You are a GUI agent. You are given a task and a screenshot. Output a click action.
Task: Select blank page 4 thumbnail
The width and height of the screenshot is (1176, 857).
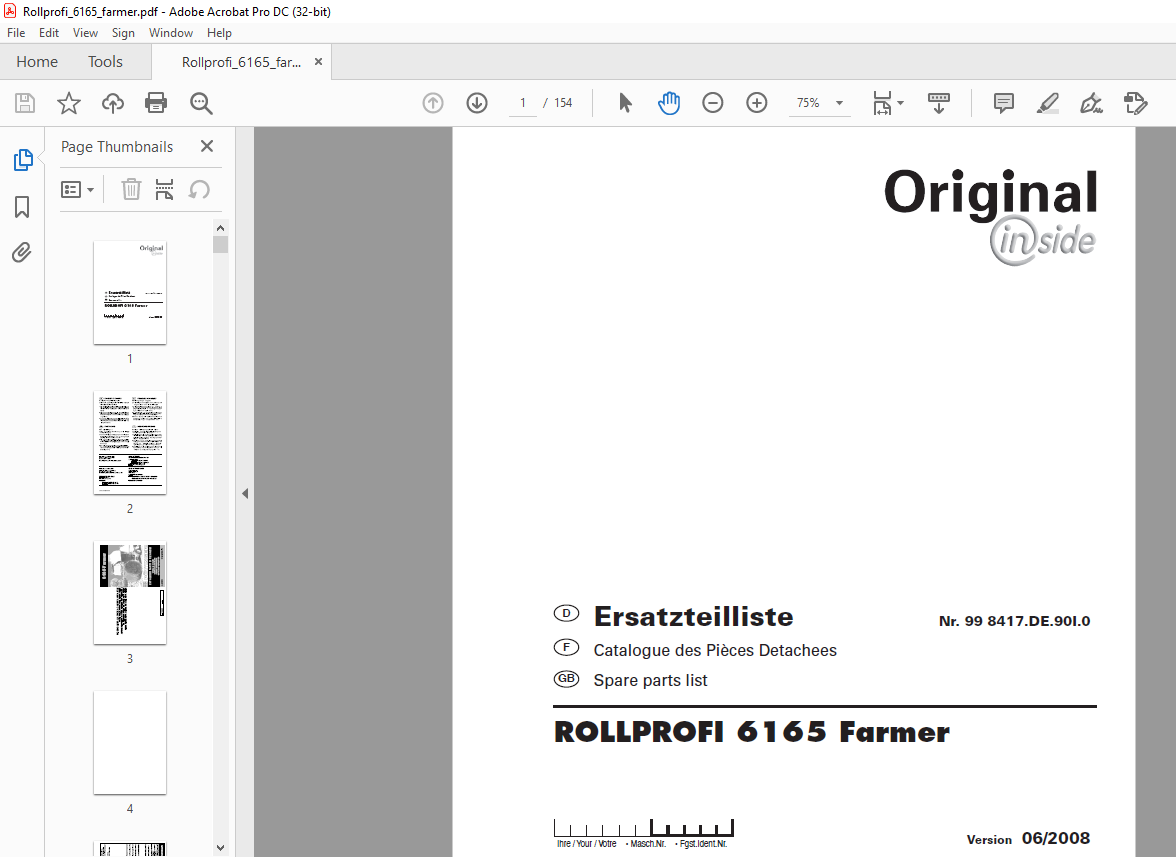coord(130,742)
